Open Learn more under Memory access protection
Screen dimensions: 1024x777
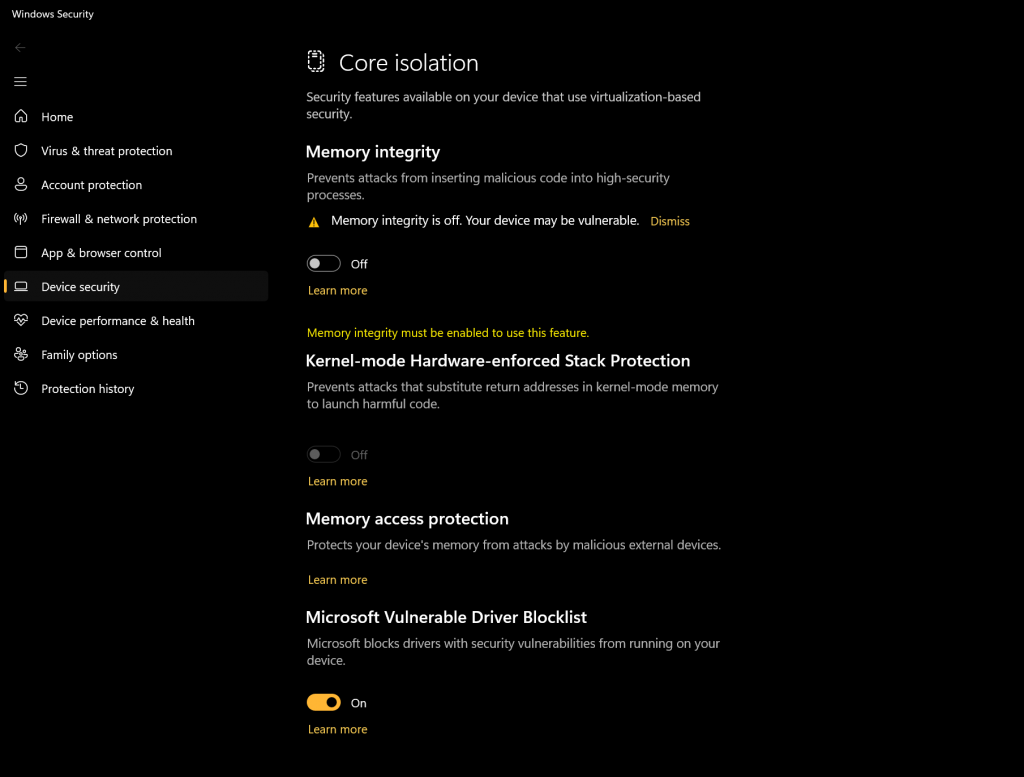click(338, 580)
